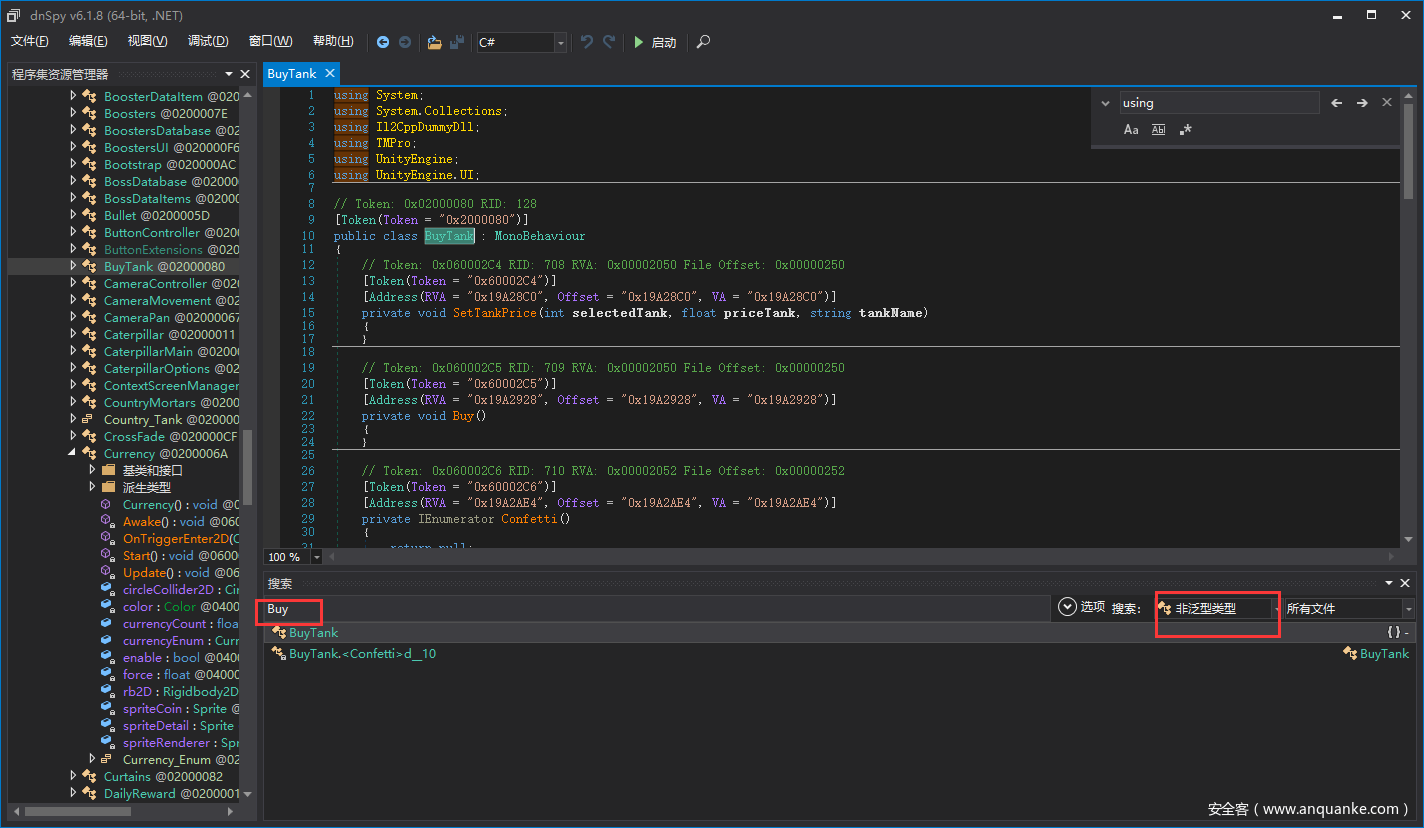Click the undo icon in toolbar

point(587,42)
